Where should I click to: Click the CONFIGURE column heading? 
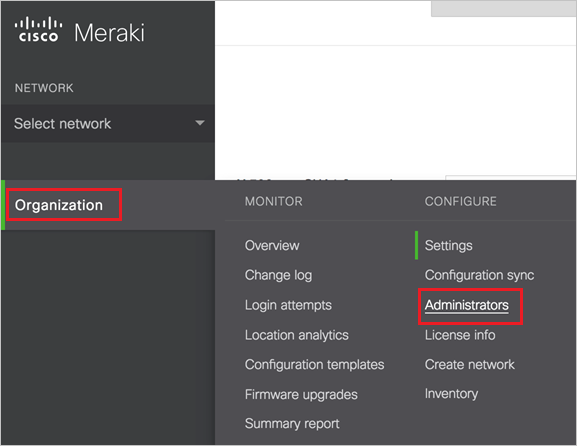click(461, 201)
